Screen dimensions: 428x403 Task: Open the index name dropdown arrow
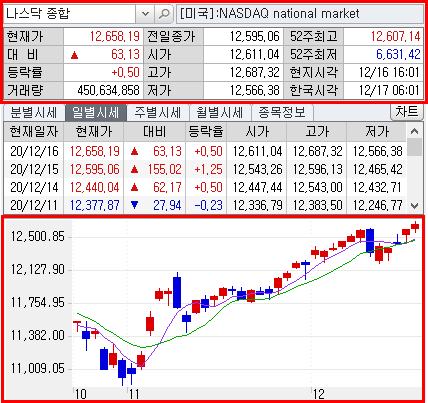[145, 14]
